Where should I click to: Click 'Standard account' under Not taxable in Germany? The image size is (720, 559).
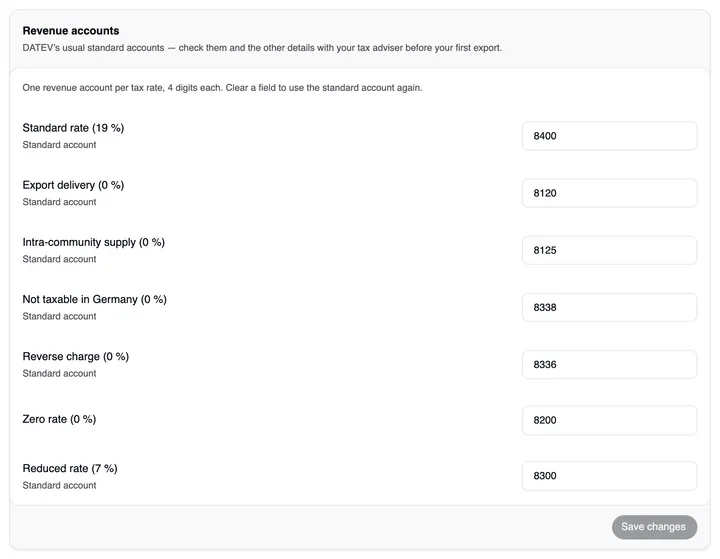[59, 316]
